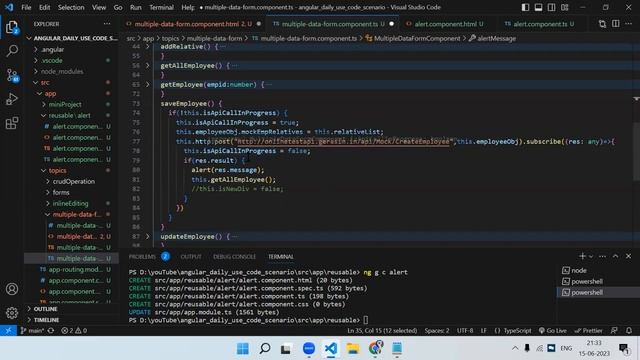This screenshot has height=360, width=640.
Task: Open the Run menu
Action: (x=136, y=7)
